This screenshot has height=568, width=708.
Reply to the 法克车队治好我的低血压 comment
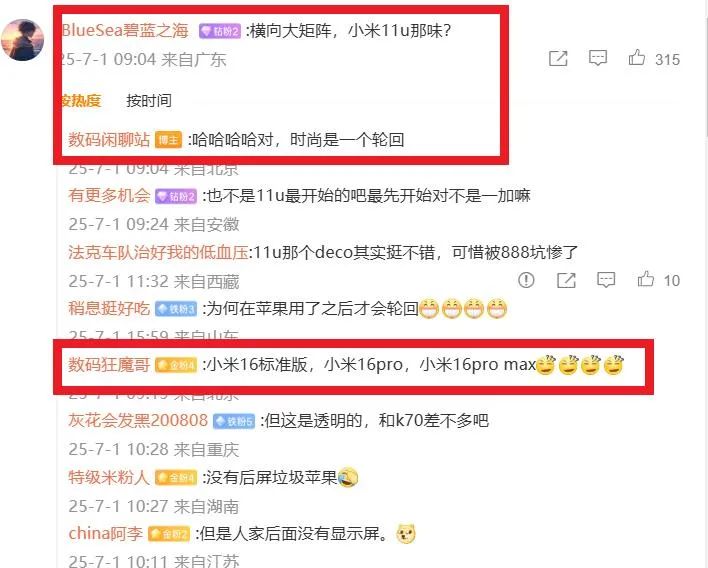[x=606, y=280]
